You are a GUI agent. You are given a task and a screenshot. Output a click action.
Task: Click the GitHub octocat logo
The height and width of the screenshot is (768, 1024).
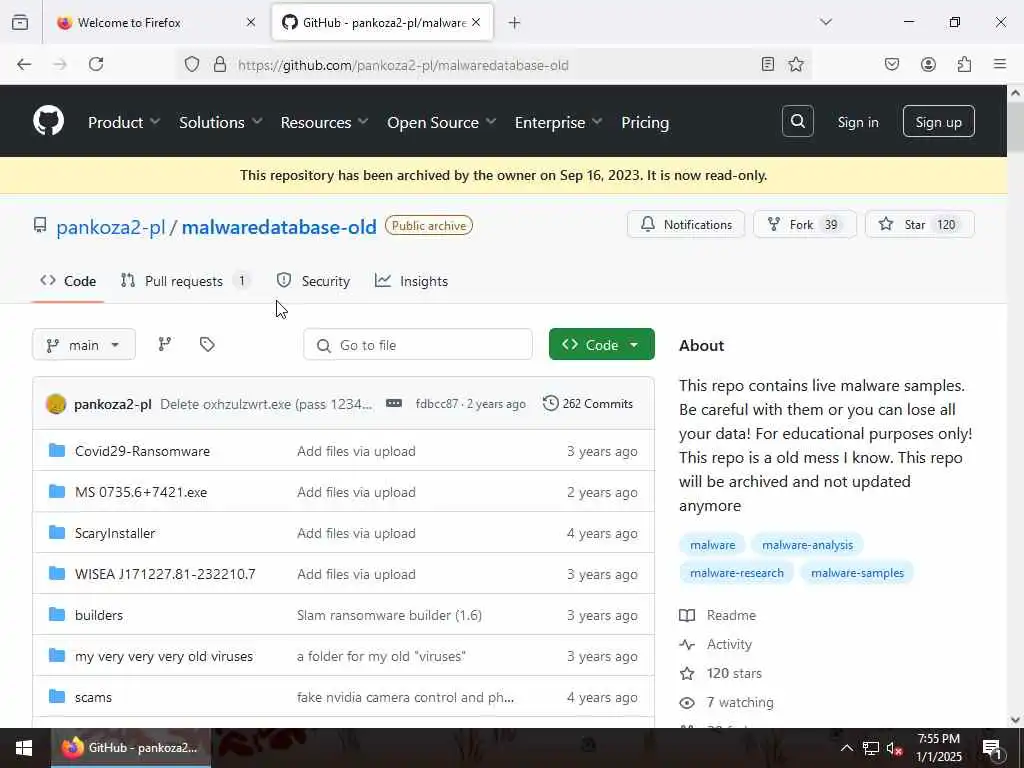tap(48, 121)
